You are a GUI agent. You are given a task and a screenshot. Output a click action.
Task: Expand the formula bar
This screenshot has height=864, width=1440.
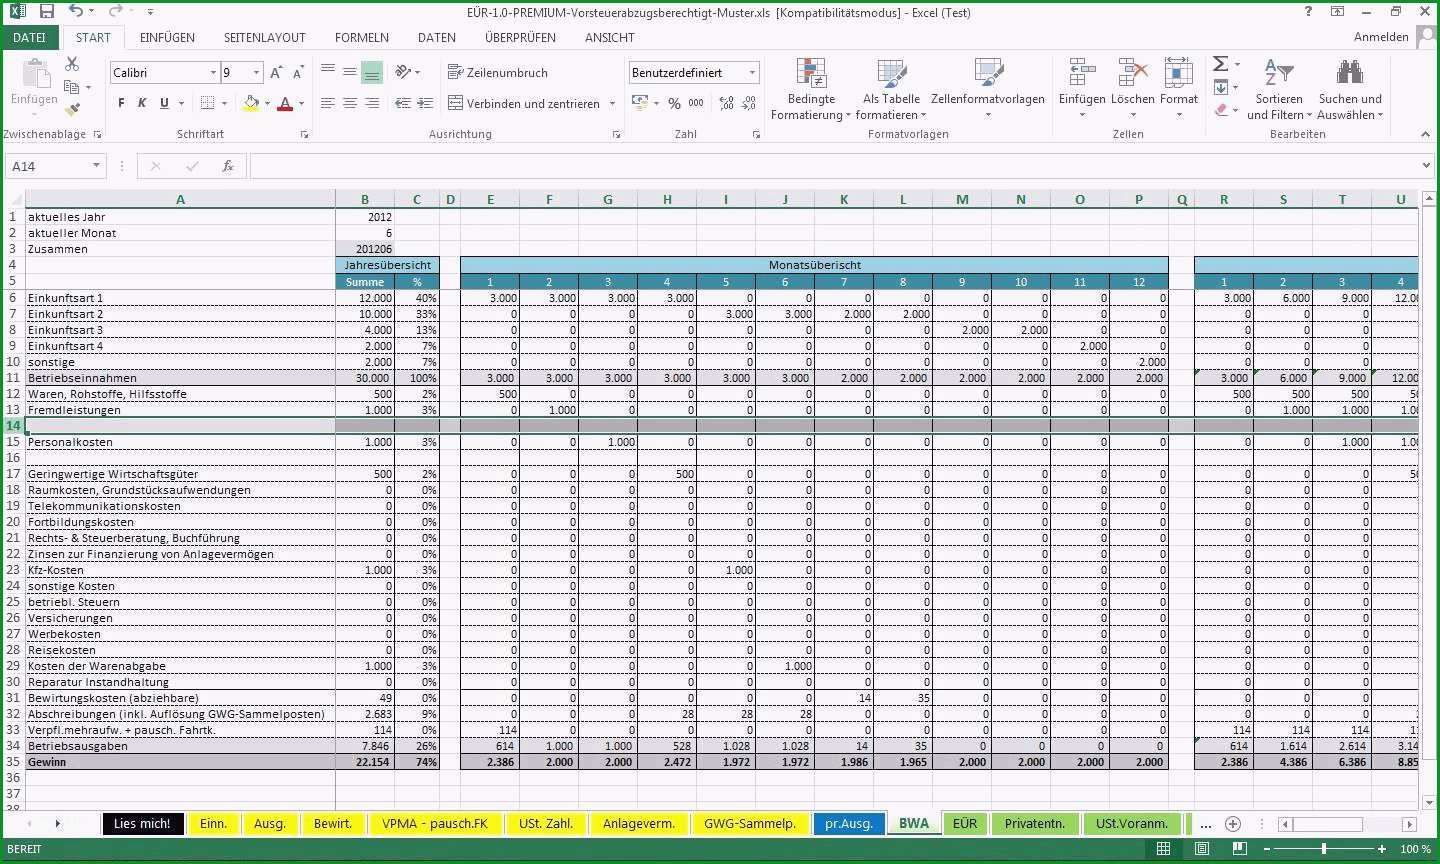click(x=1426, y=166)
